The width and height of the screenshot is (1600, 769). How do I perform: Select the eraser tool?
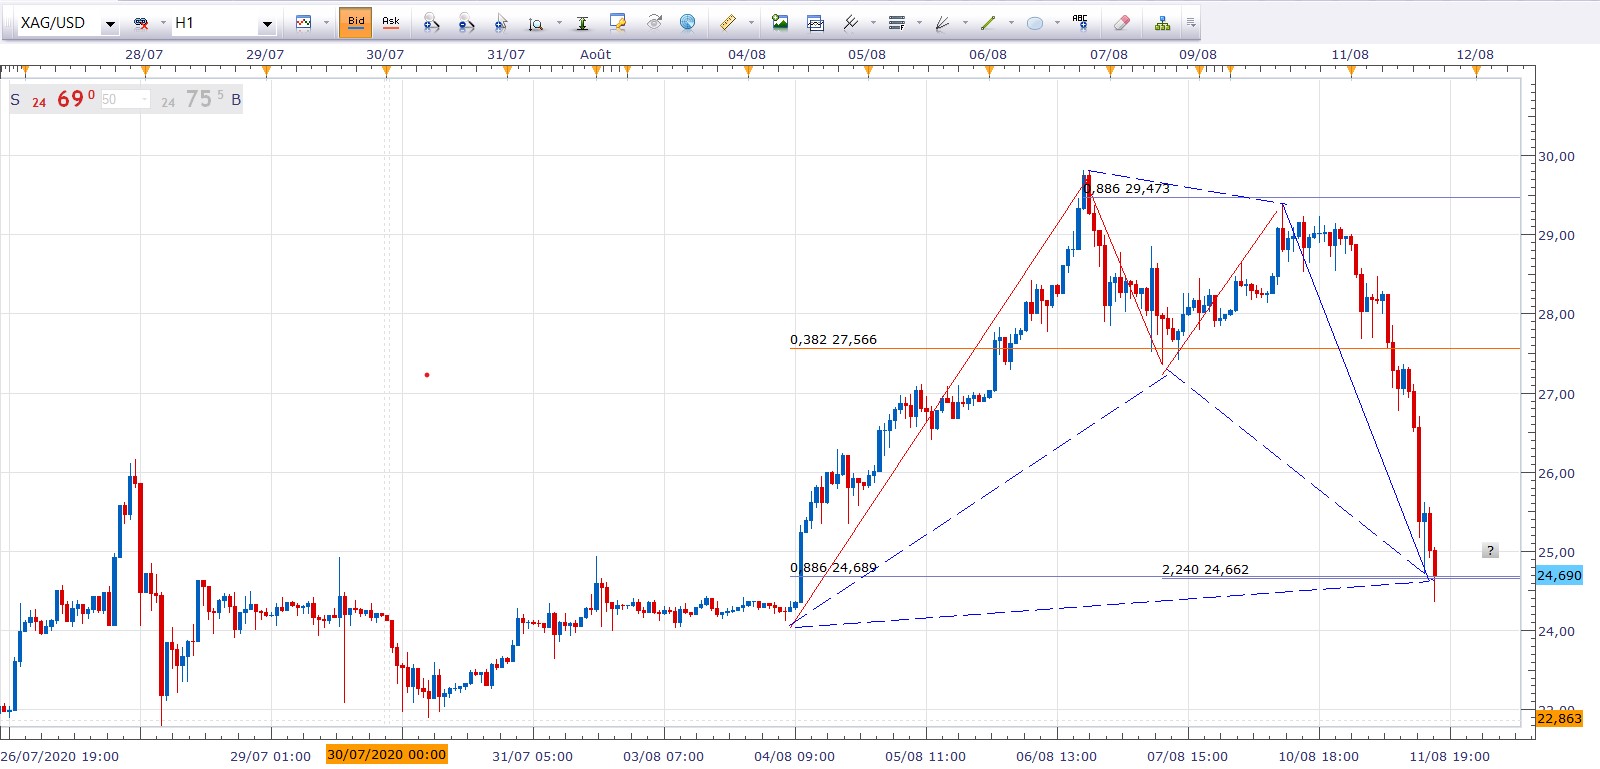(1121, 22)
